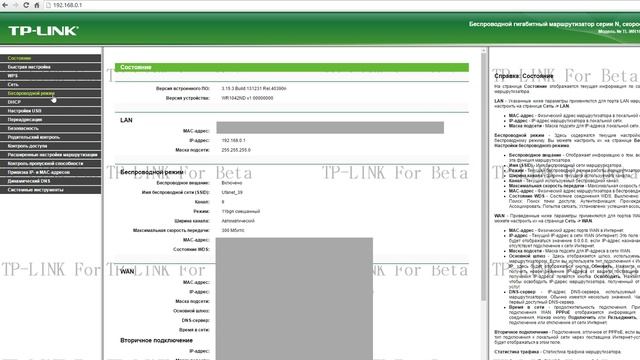640x360 pixels.
Task: Open the Динамический DNS menu item
Action: [x=51, y=181]
